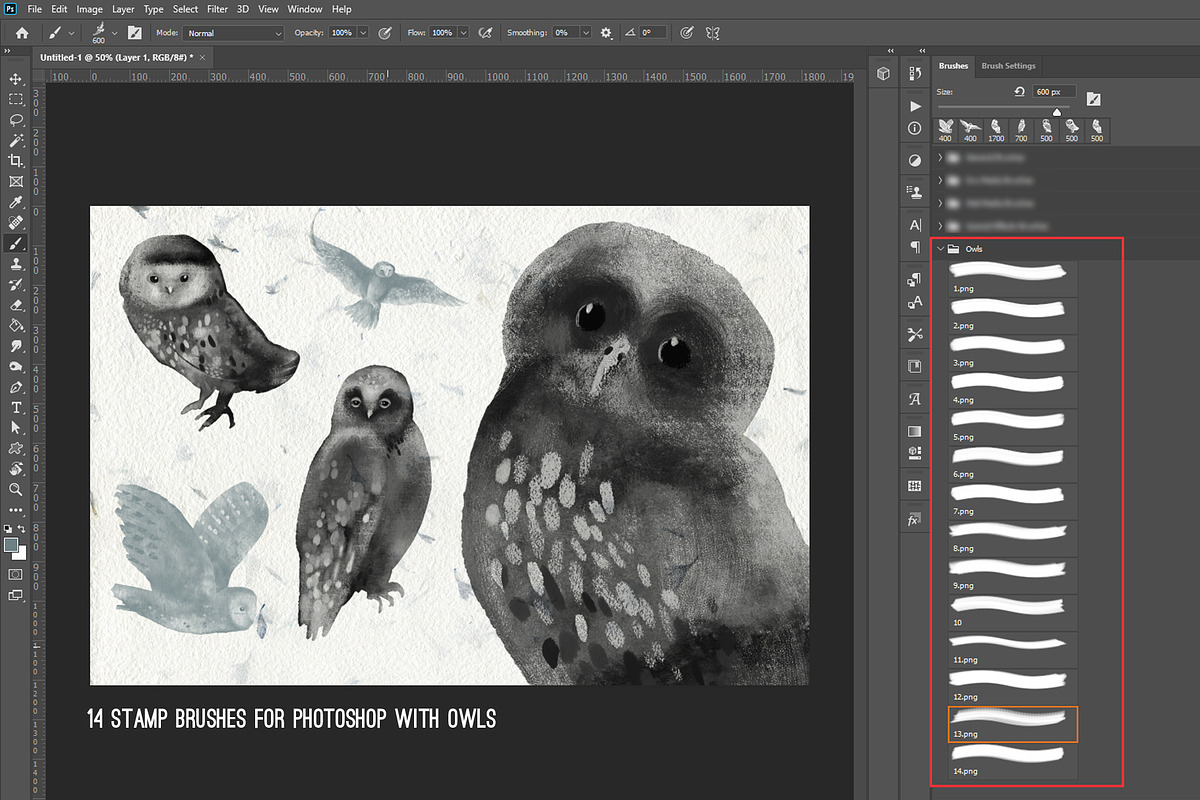1200x800 pixels.
Task: Select the Horizontal Type tool
Action: point(16,407)
